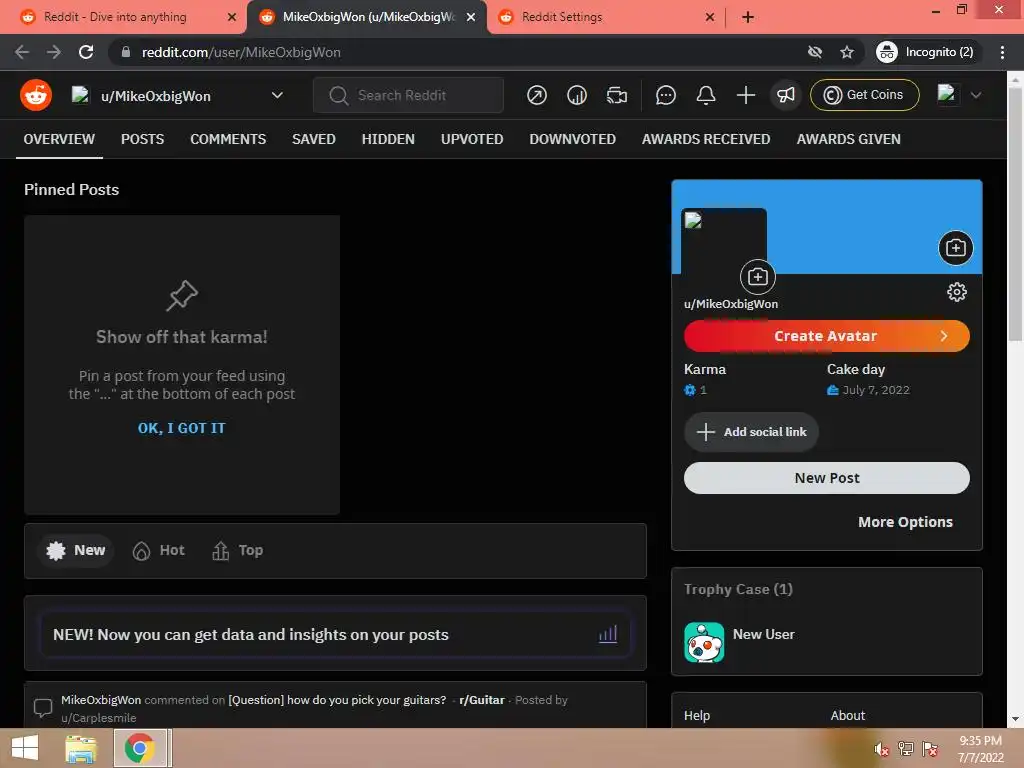Switch to the Comments tab
Viewport: 1024px width, 768px height.
[228, 139]
